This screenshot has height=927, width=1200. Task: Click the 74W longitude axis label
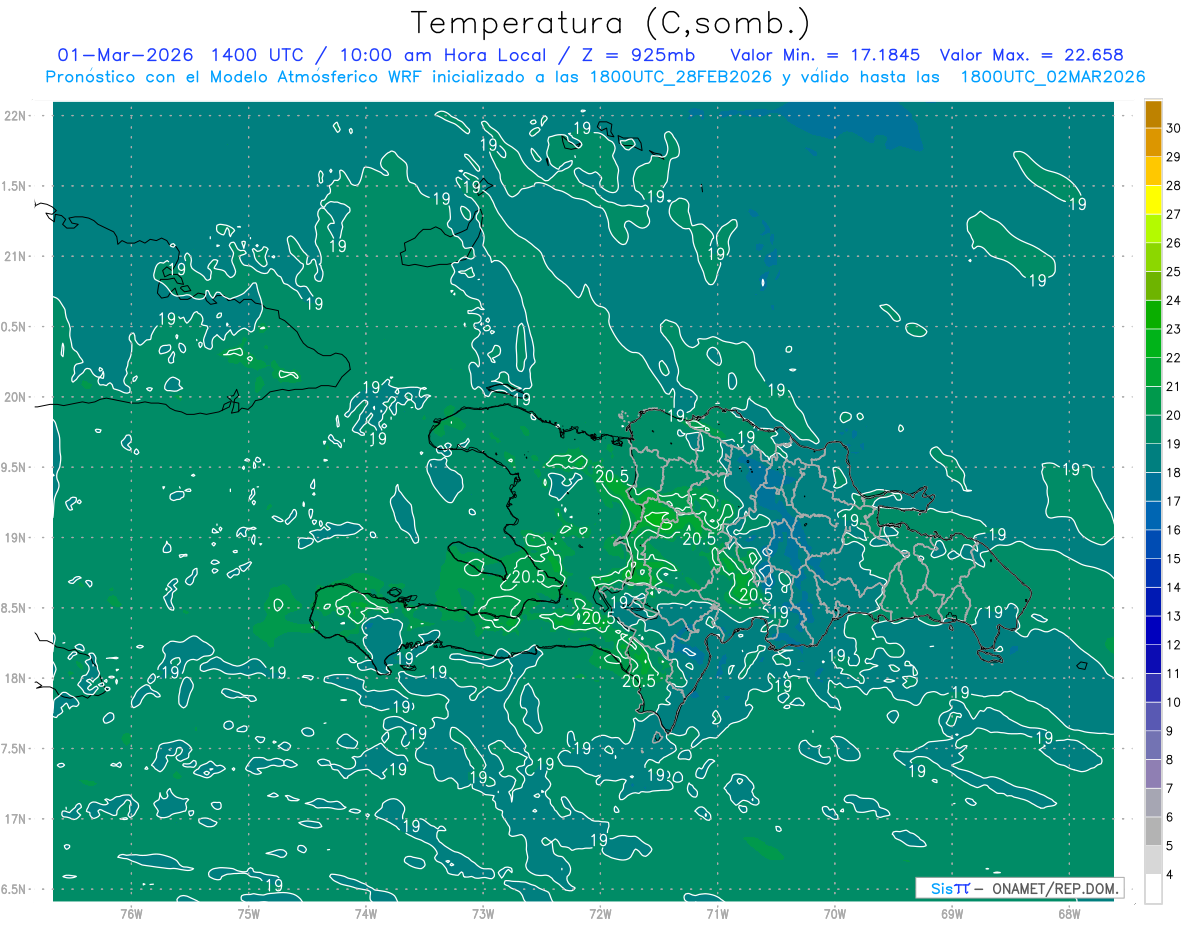click(366, 914)
